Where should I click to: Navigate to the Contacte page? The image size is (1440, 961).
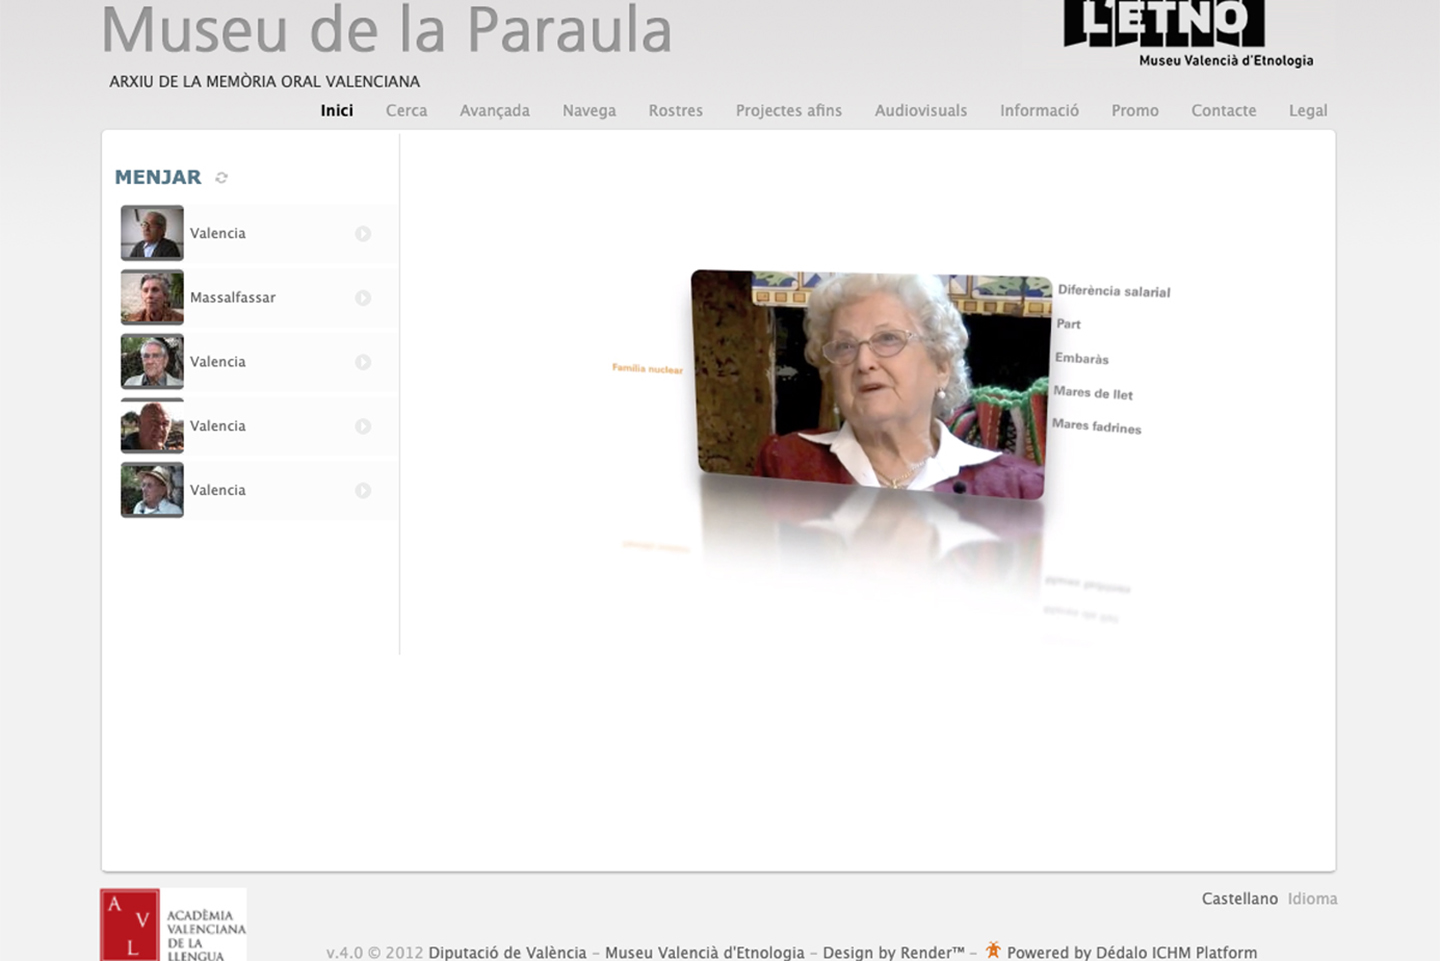click(1223, 111)
